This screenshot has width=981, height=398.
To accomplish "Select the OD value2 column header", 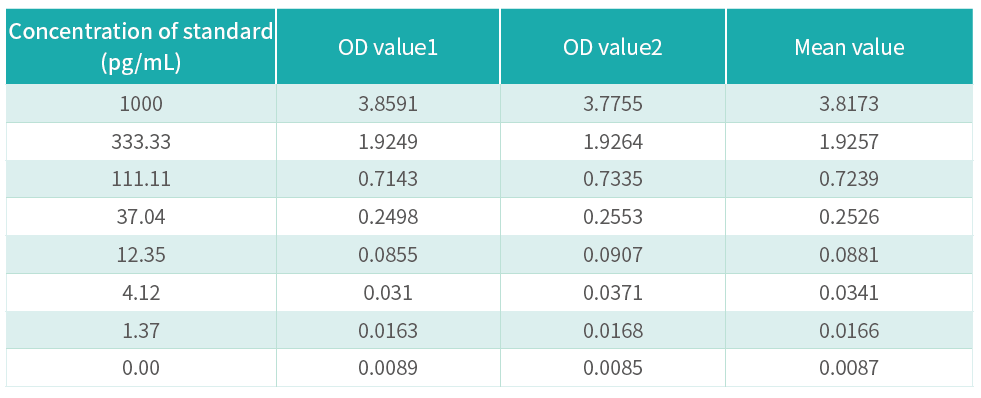I will [613, 47].
